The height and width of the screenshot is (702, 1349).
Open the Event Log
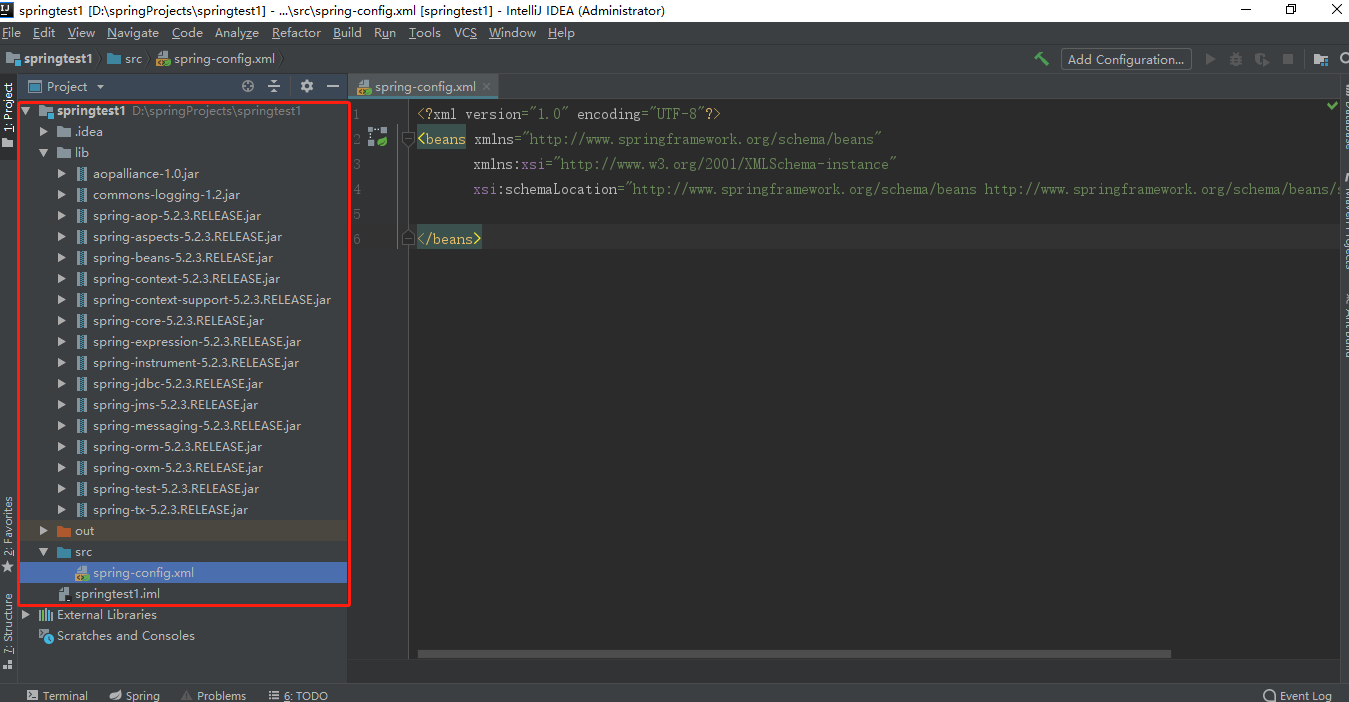point(1298,695)
